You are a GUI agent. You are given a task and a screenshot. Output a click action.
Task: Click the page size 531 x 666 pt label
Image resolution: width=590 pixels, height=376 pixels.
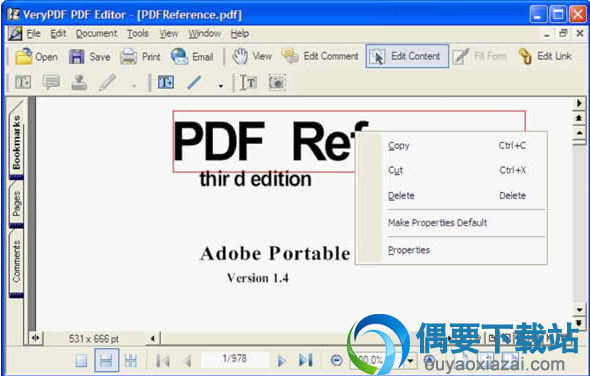94,339
